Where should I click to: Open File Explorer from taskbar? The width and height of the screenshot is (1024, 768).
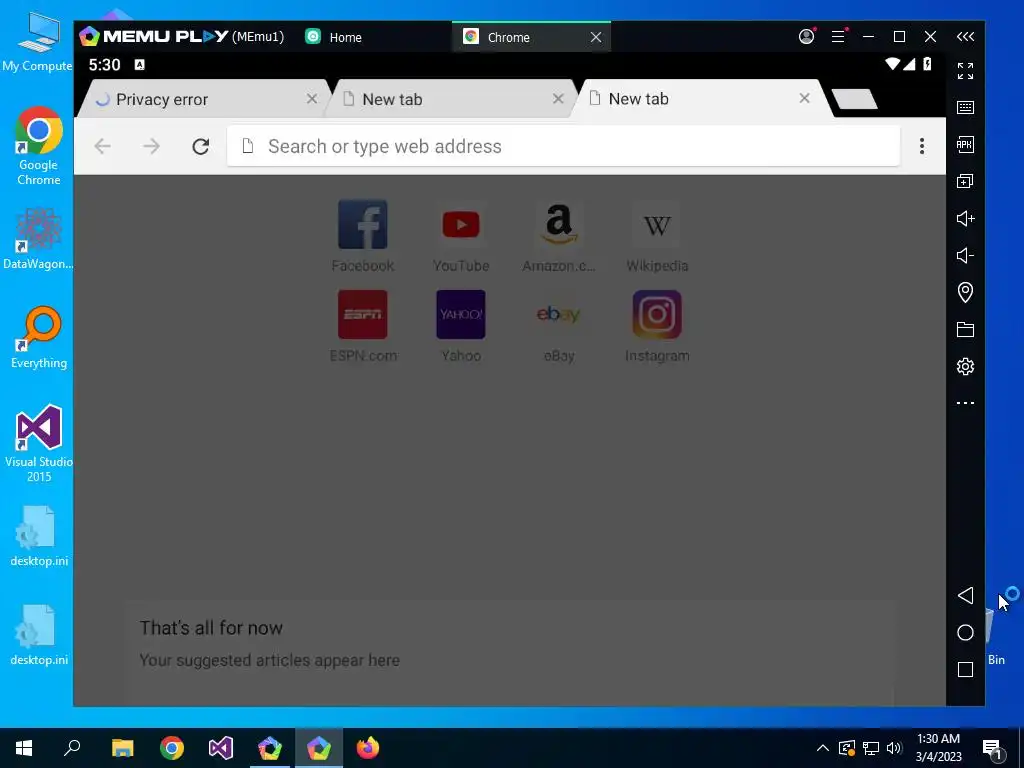click(x=122, y=748)
